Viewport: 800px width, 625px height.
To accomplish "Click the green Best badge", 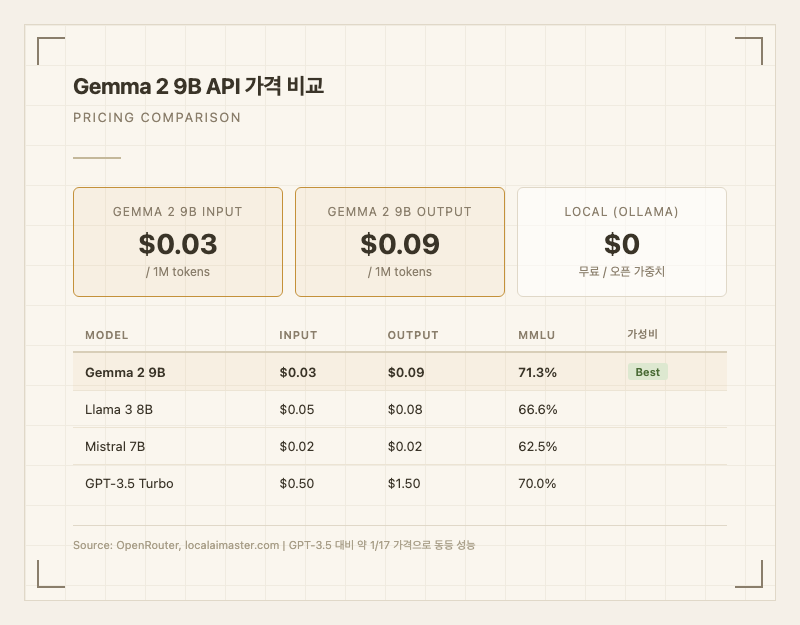I will 647,372.
